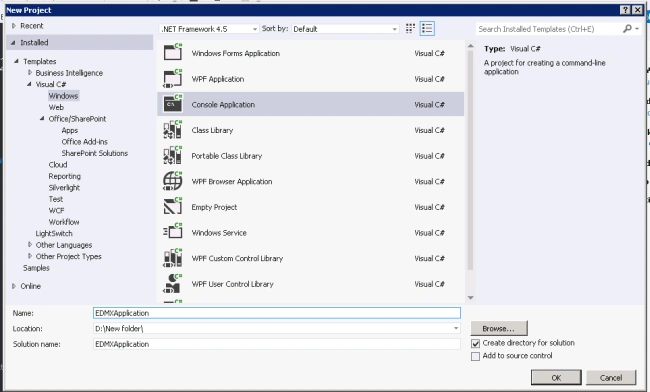Select the Cloud category
The height and width of the screenshot is (392, 650).
58,165
